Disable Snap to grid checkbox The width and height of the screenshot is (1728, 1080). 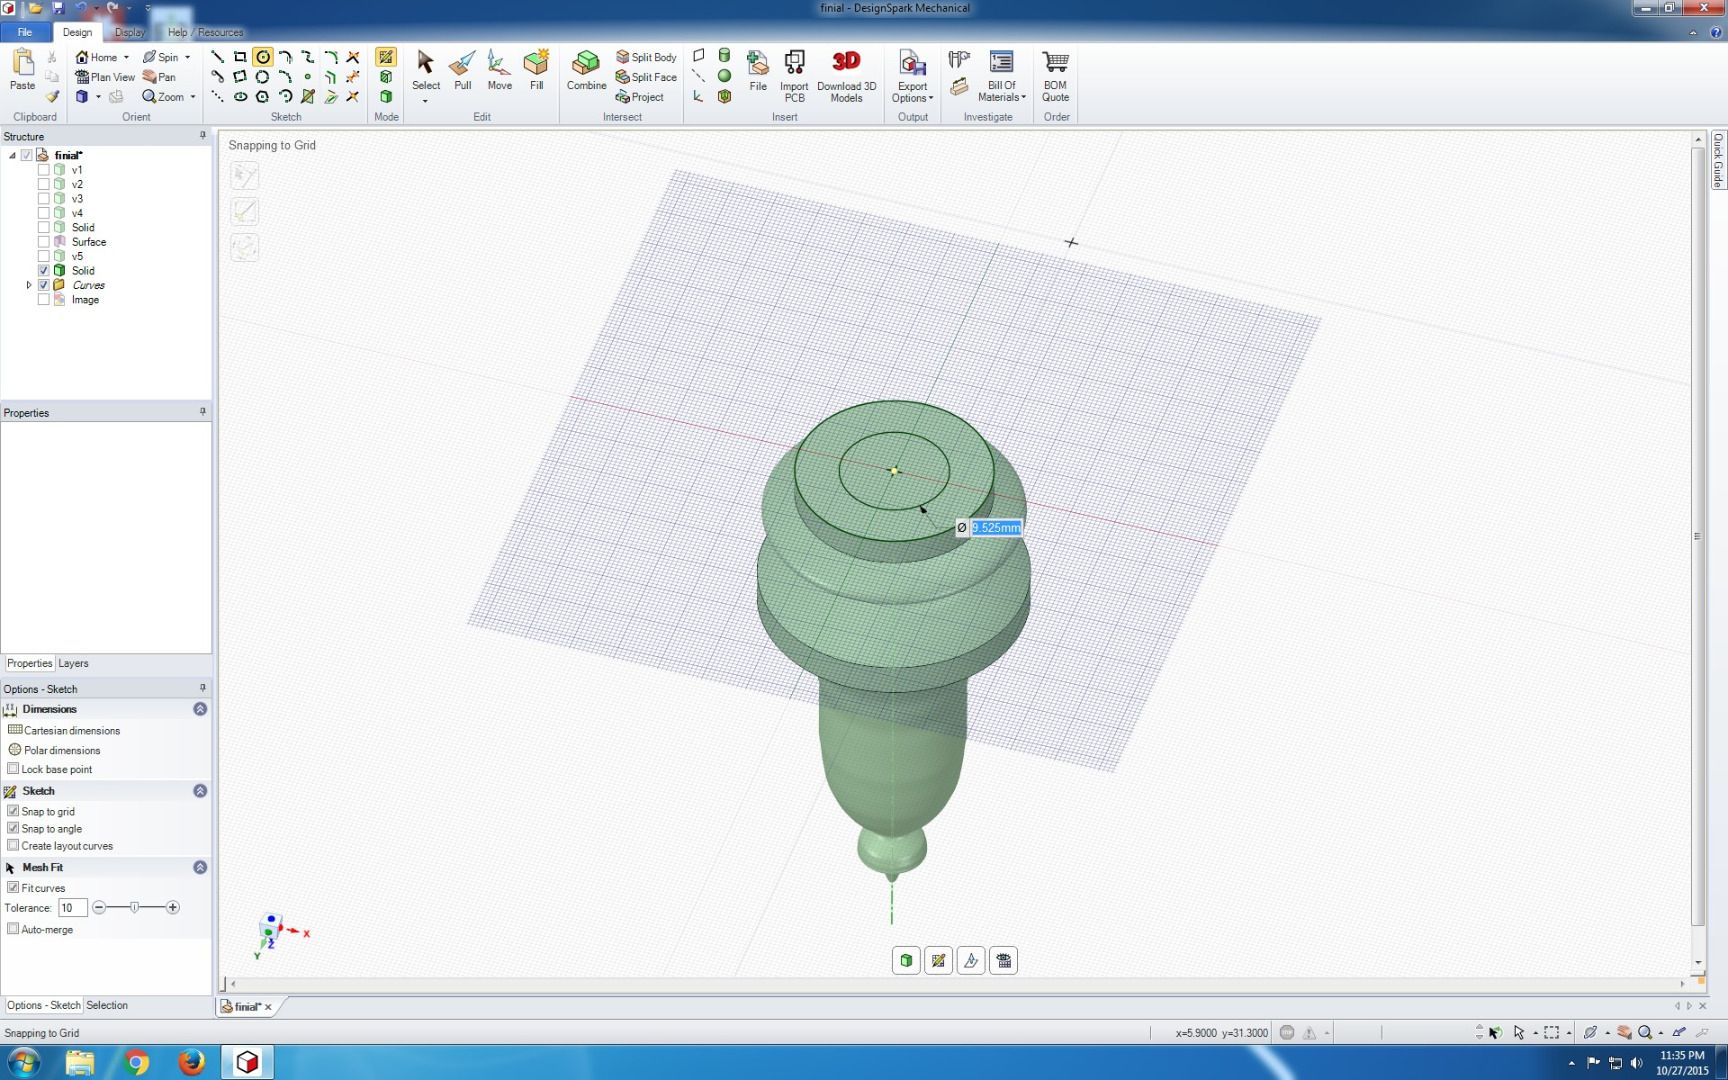pyautogui.click(x=13, y=811)
